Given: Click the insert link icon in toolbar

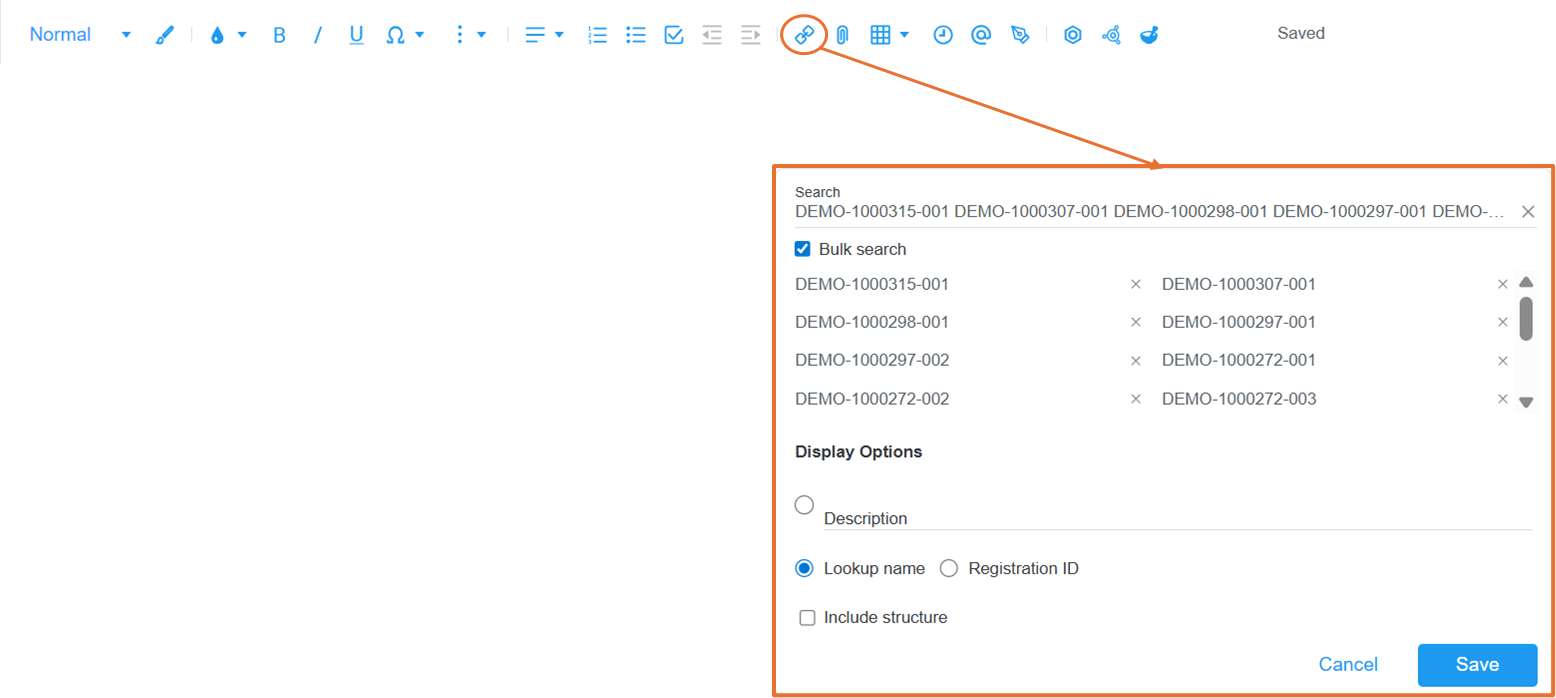Looking at the screenshot, I should click(x=804, y=35).
